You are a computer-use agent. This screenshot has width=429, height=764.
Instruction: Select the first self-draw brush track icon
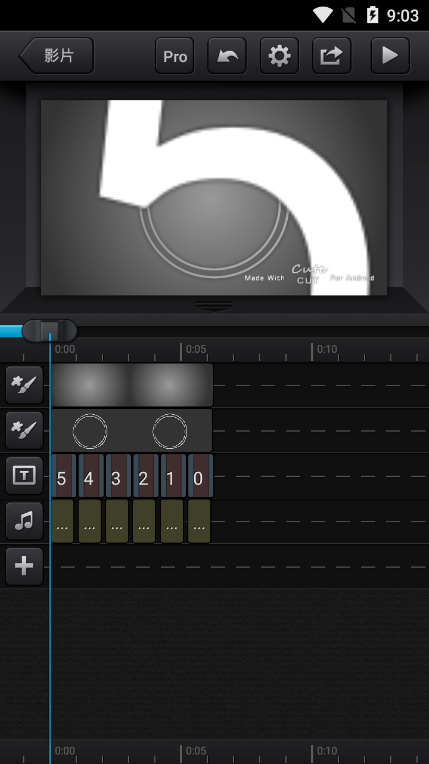click(x=24, y=385)
